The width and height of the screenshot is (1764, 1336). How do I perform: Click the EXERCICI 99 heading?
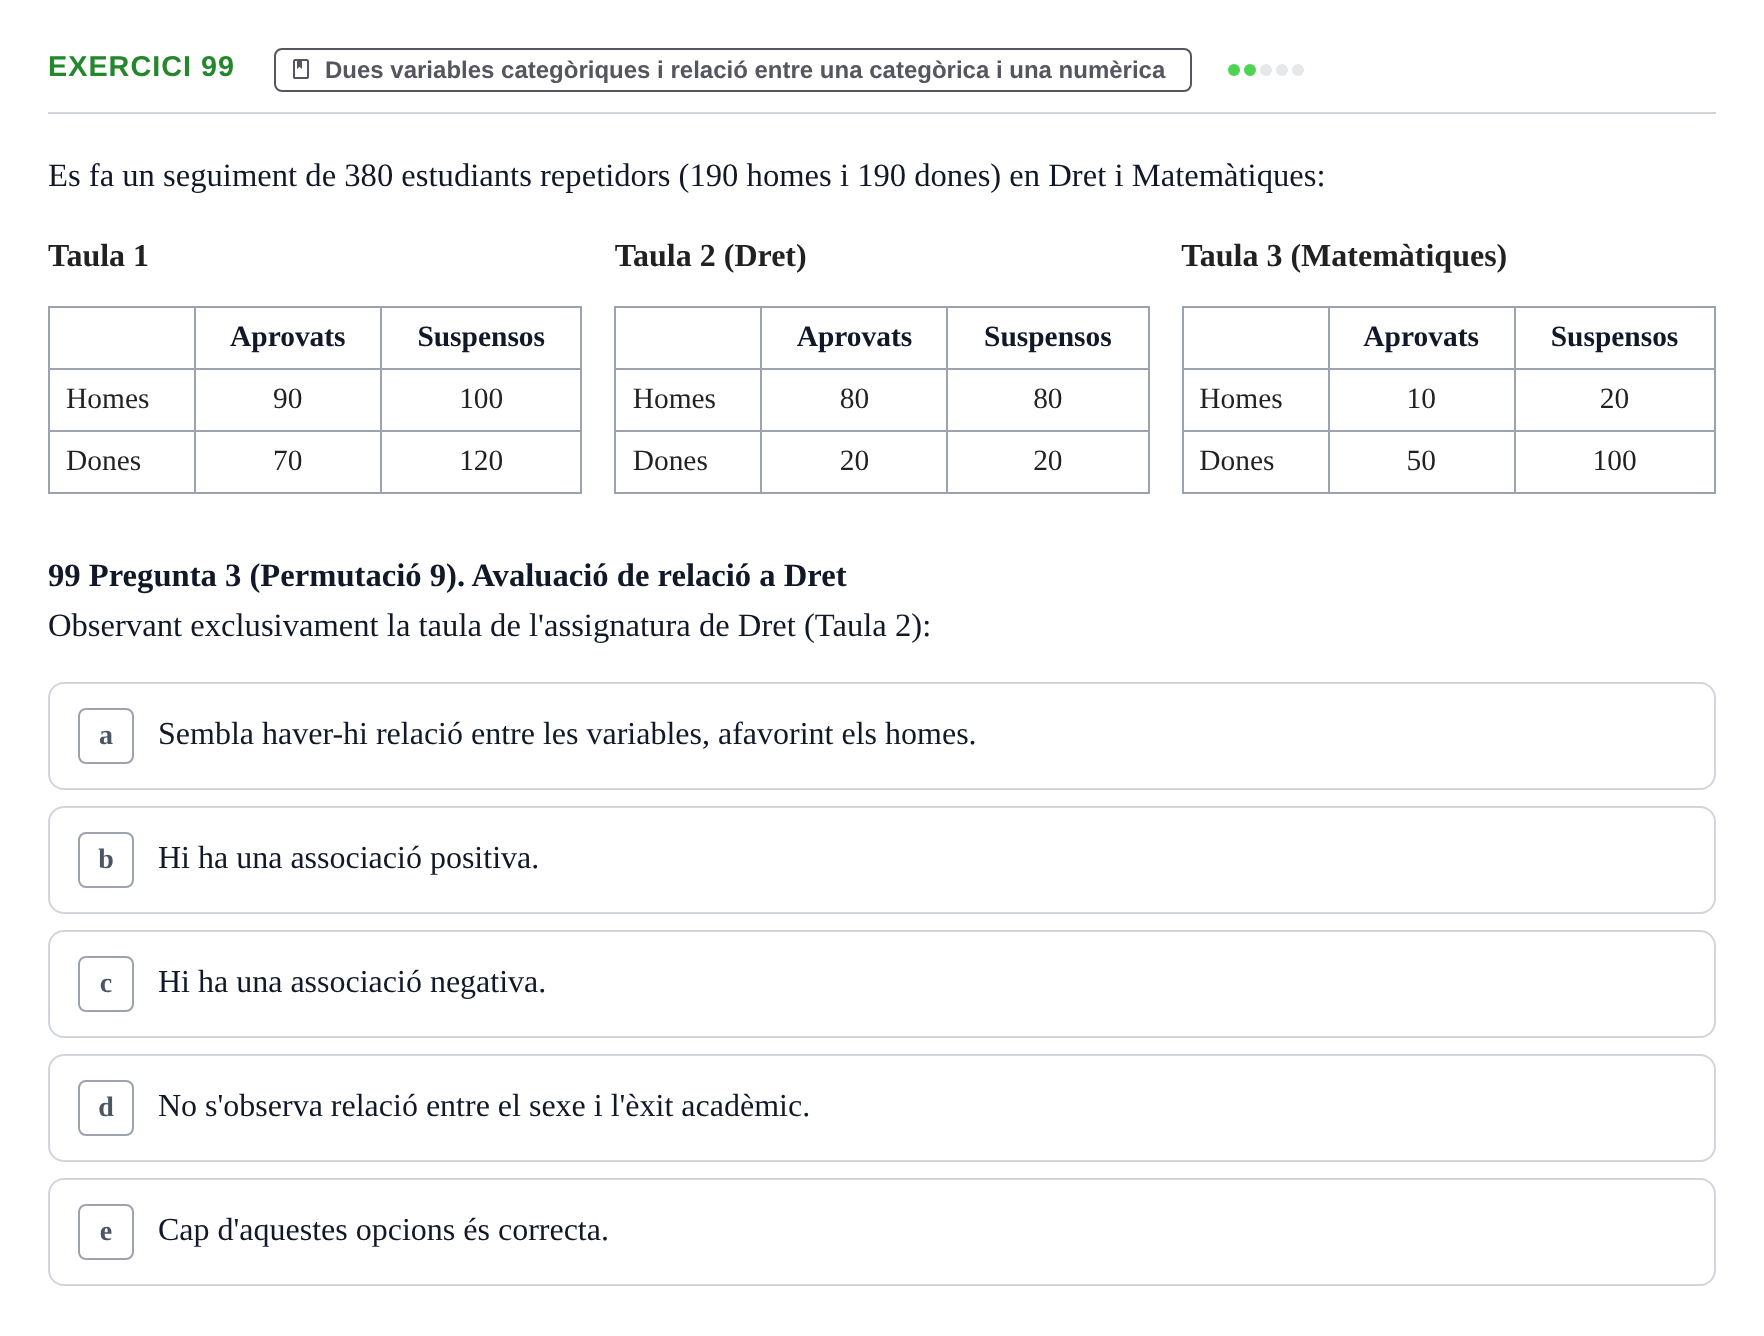[141, 67]
